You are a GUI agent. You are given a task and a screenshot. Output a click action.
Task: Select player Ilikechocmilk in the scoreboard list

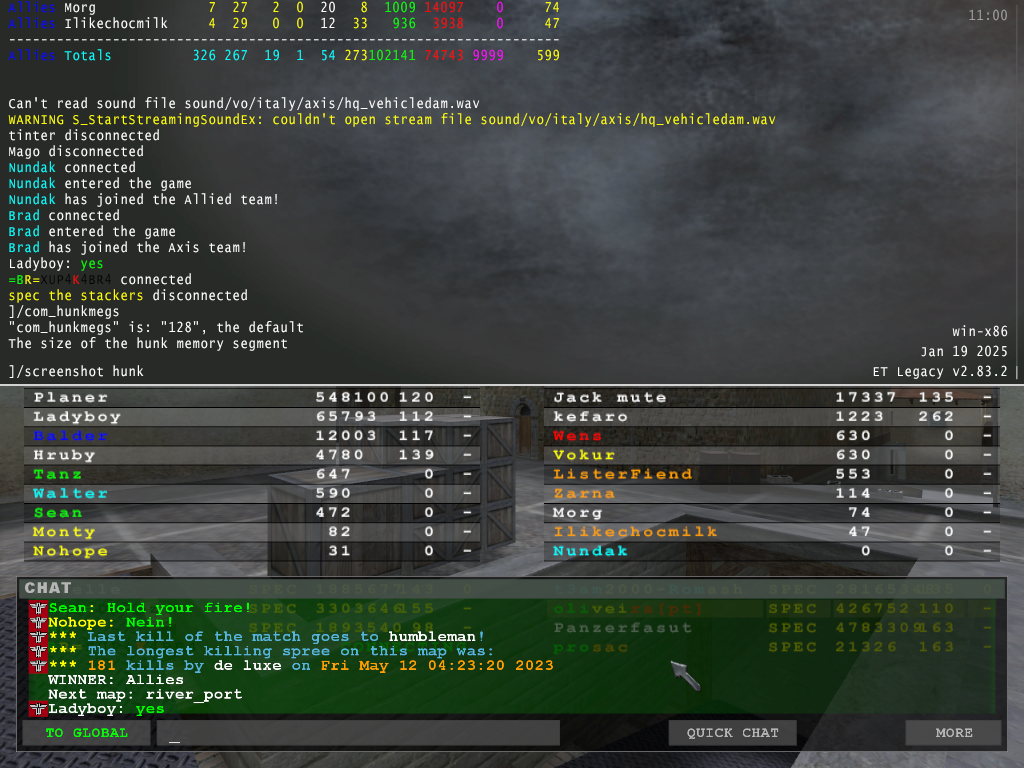771,532
